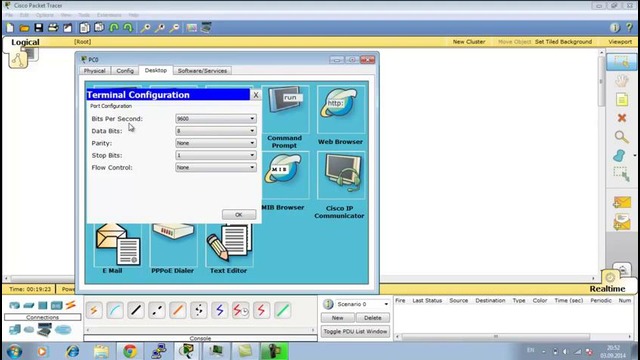Click the Redo toolbar icon

point(128,28)
